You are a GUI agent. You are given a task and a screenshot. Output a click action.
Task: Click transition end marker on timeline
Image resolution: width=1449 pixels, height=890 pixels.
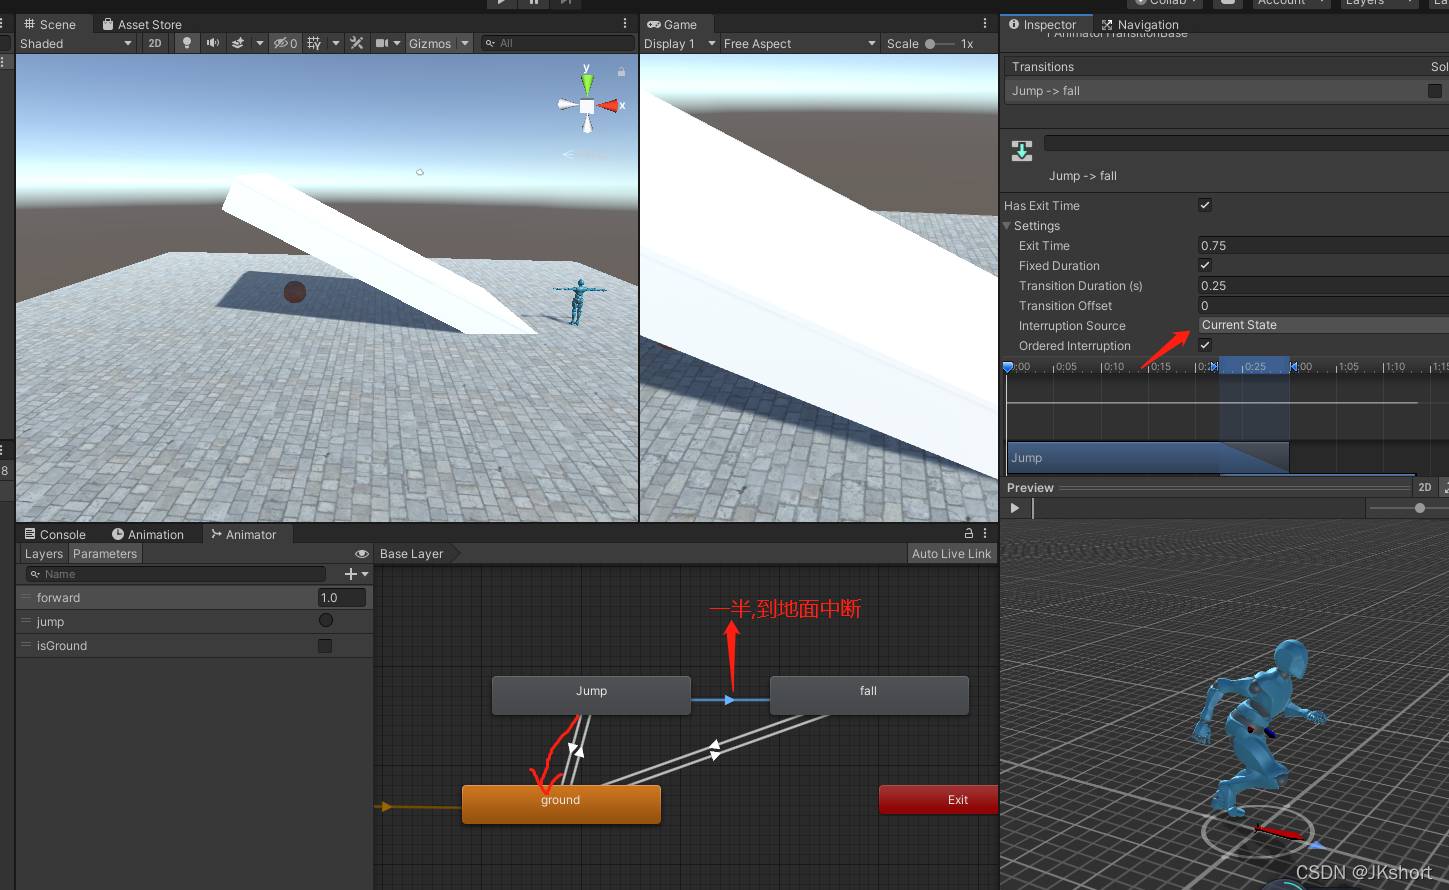click(1293, 367)
